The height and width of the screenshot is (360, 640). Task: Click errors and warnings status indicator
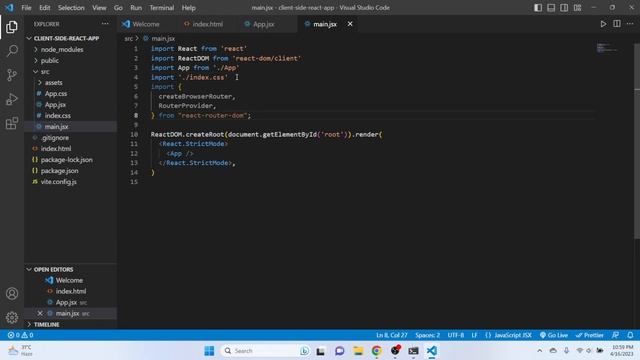[20, 335]
